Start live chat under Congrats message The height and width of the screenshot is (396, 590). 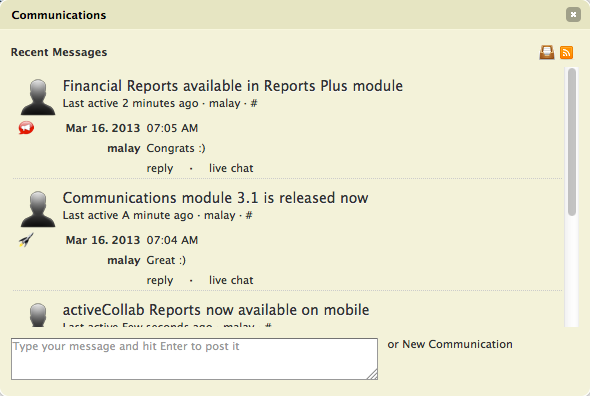coord(231,168)
